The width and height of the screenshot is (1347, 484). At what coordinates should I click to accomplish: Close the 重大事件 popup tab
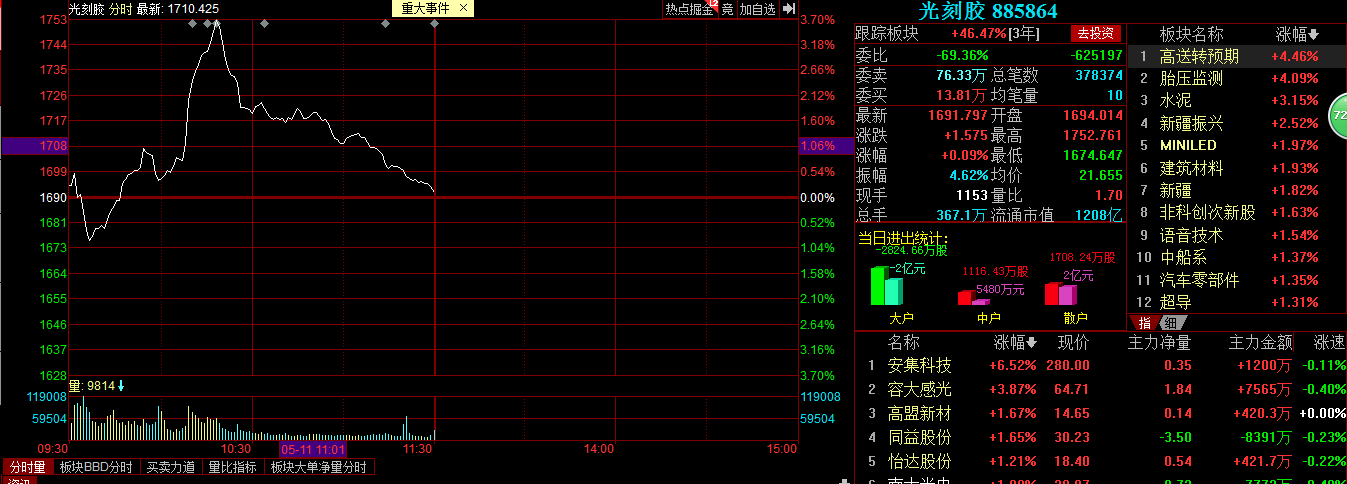pos(463,8)
